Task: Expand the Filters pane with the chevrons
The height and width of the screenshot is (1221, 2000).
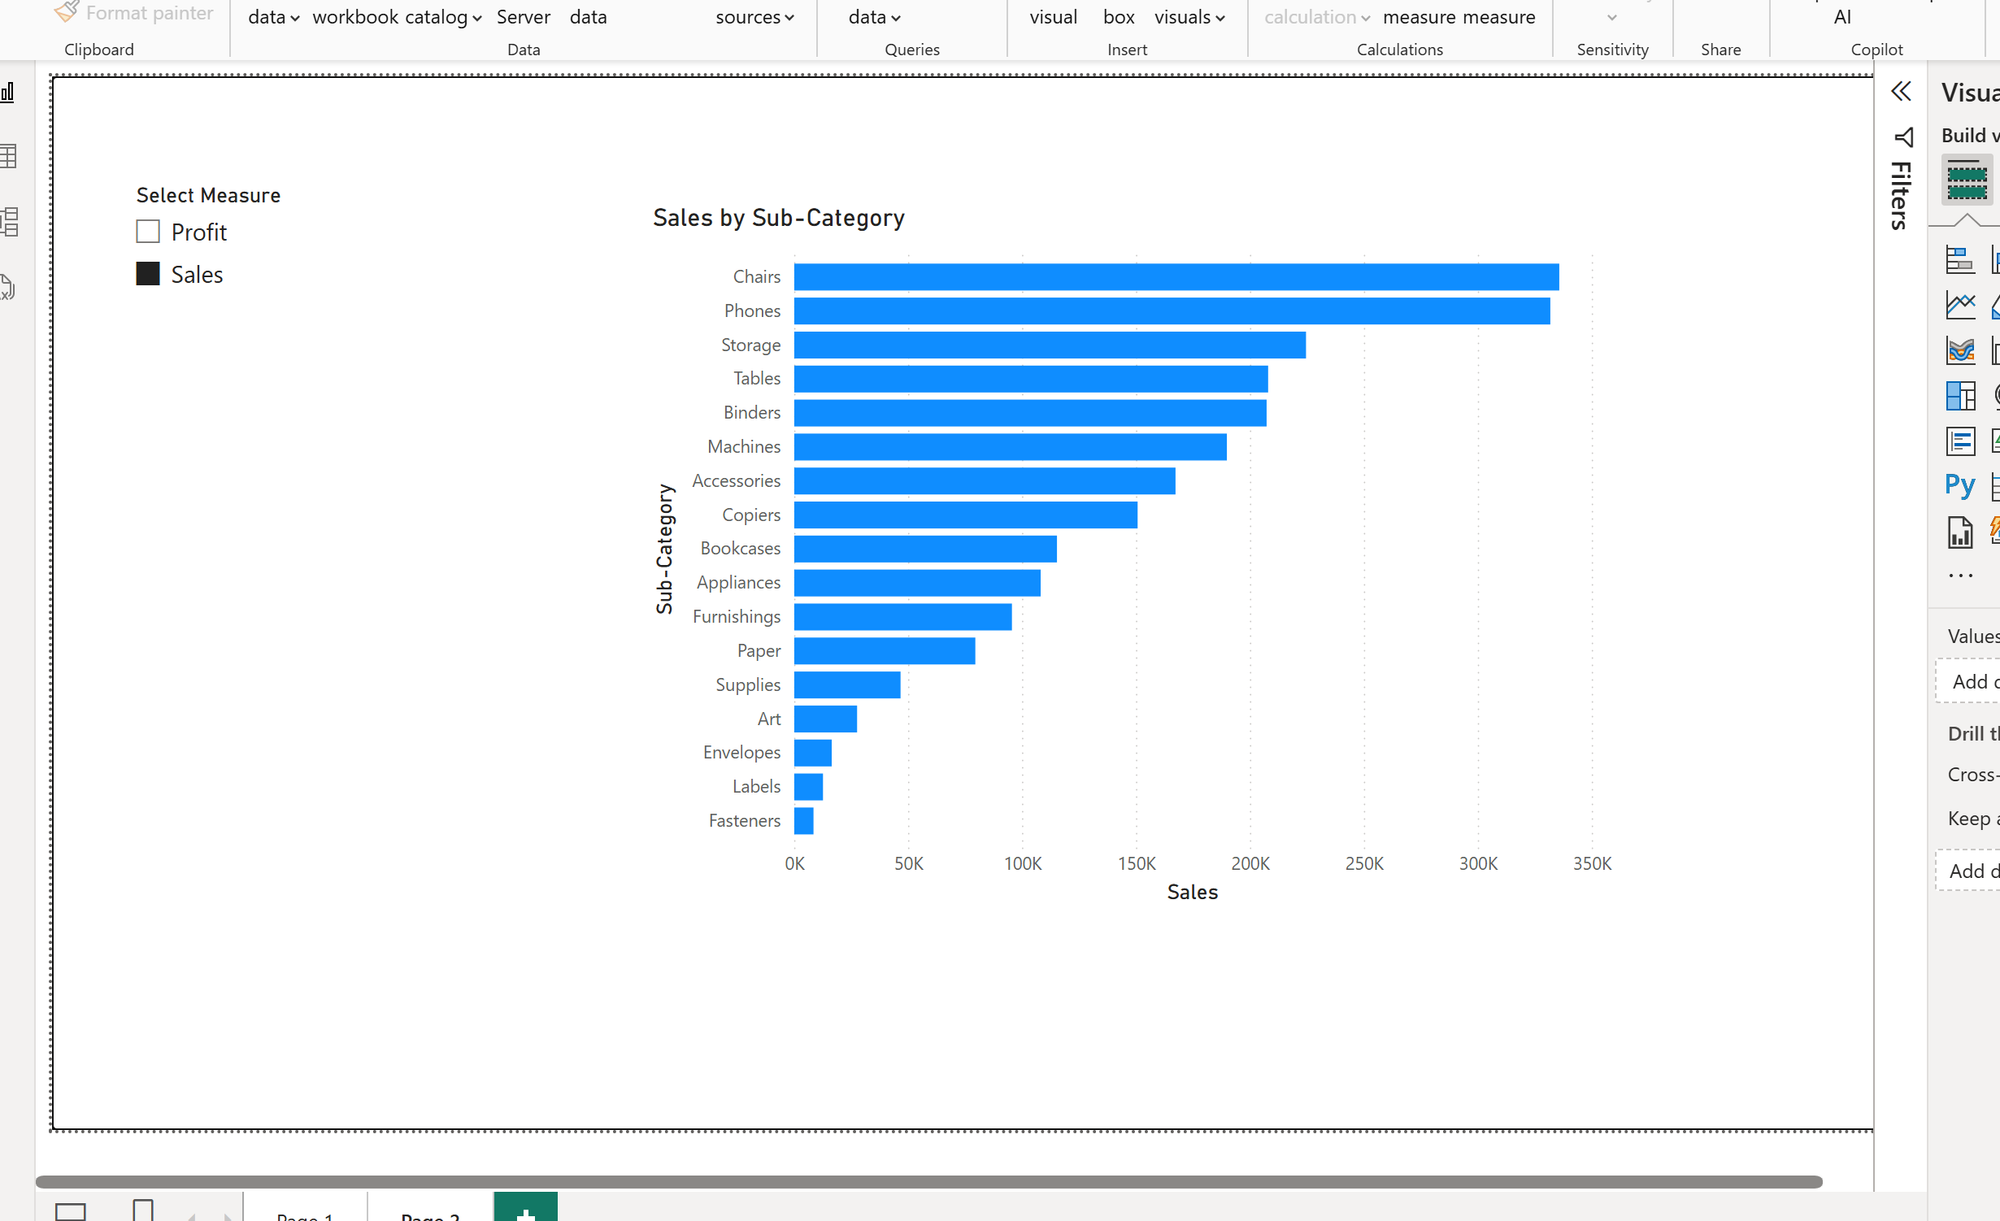Action: tap(1901, 91)
